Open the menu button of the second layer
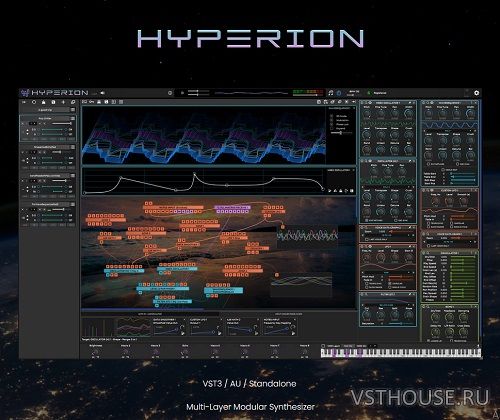 (73, 147)
